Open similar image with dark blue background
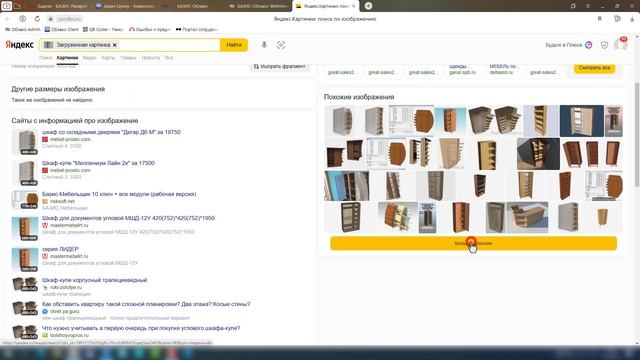The height and width of the screenshot is (360, 640). [582, 121]
